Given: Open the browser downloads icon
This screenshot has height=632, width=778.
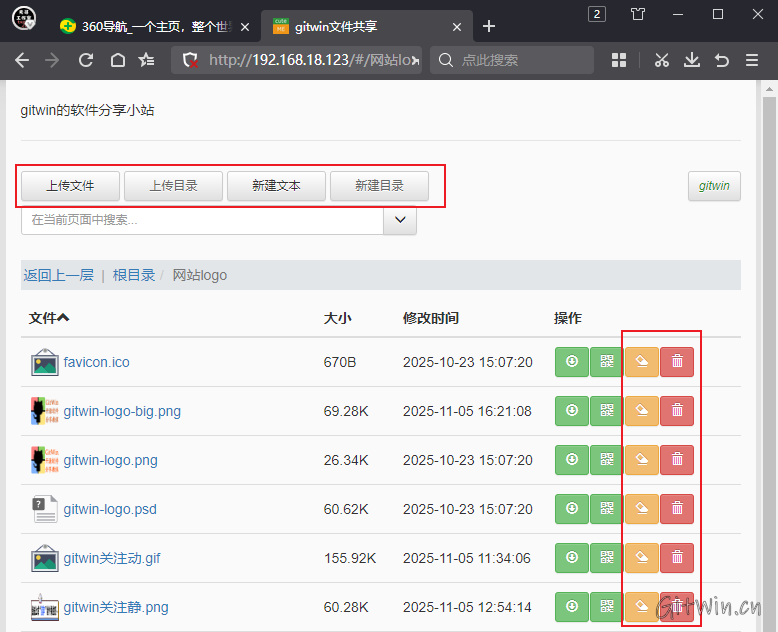Looking at the screenshot, I should tap(691, 60).
